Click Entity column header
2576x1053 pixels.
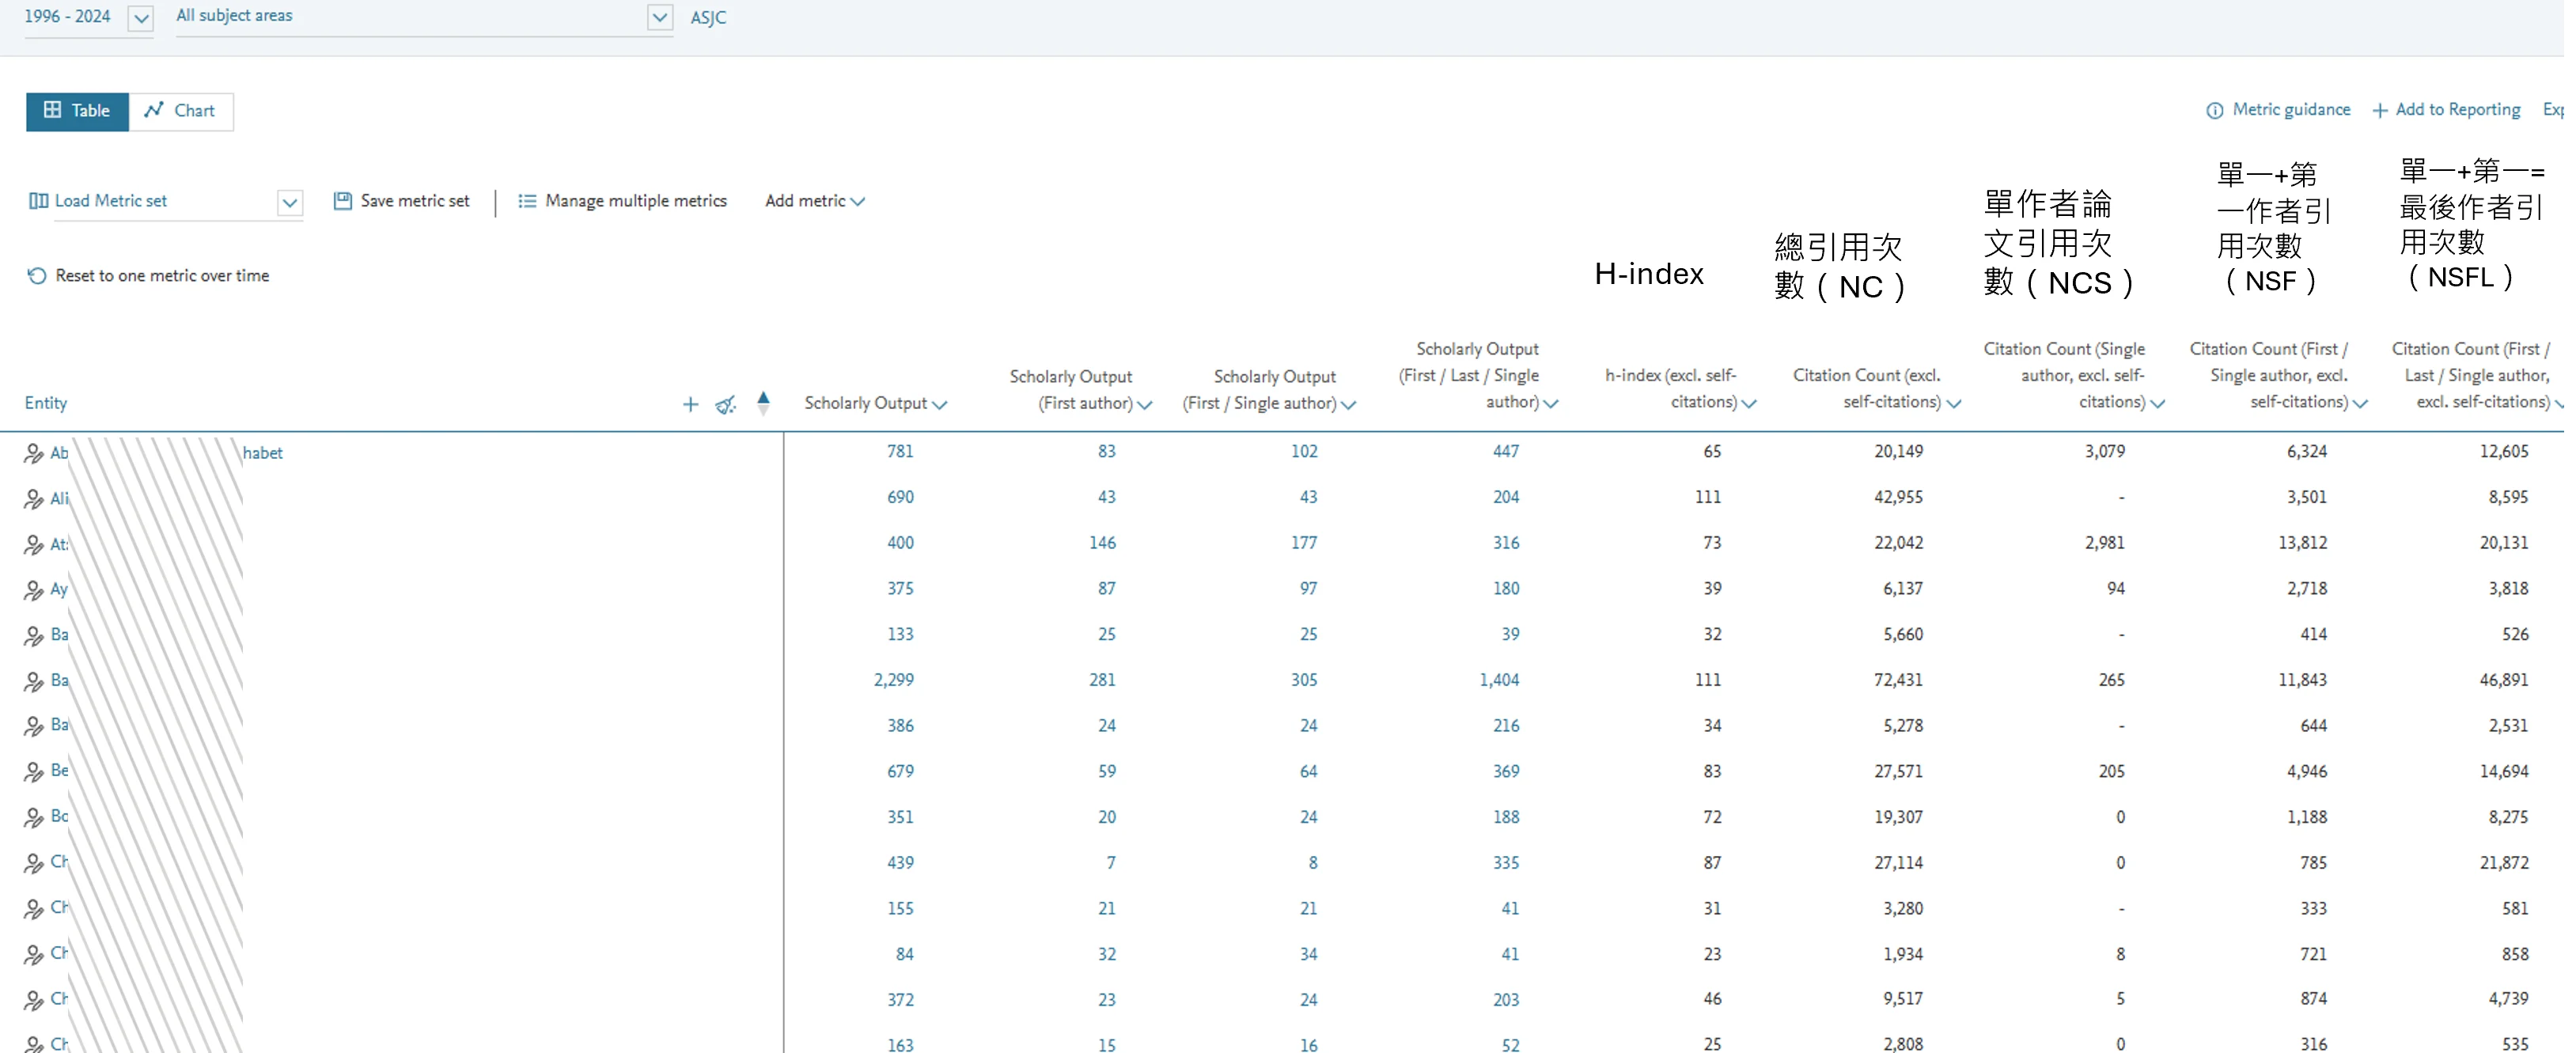pos(46,403)
